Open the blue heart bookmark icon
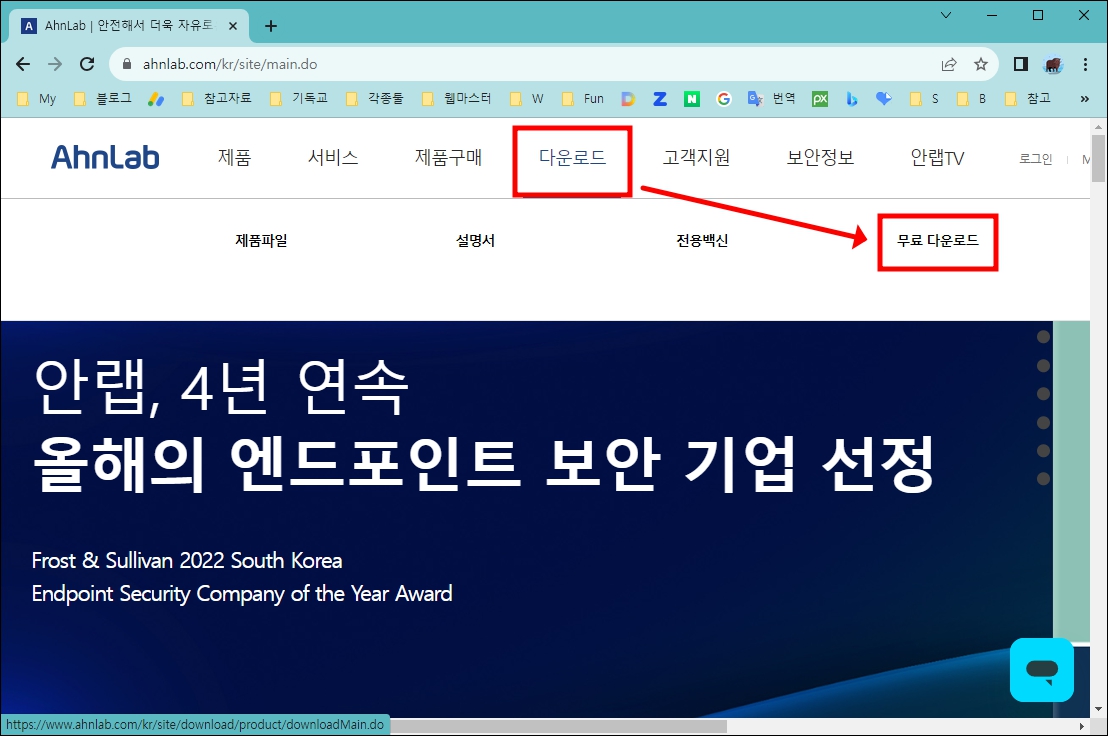The image size is (1108, 736). (883, 99)
